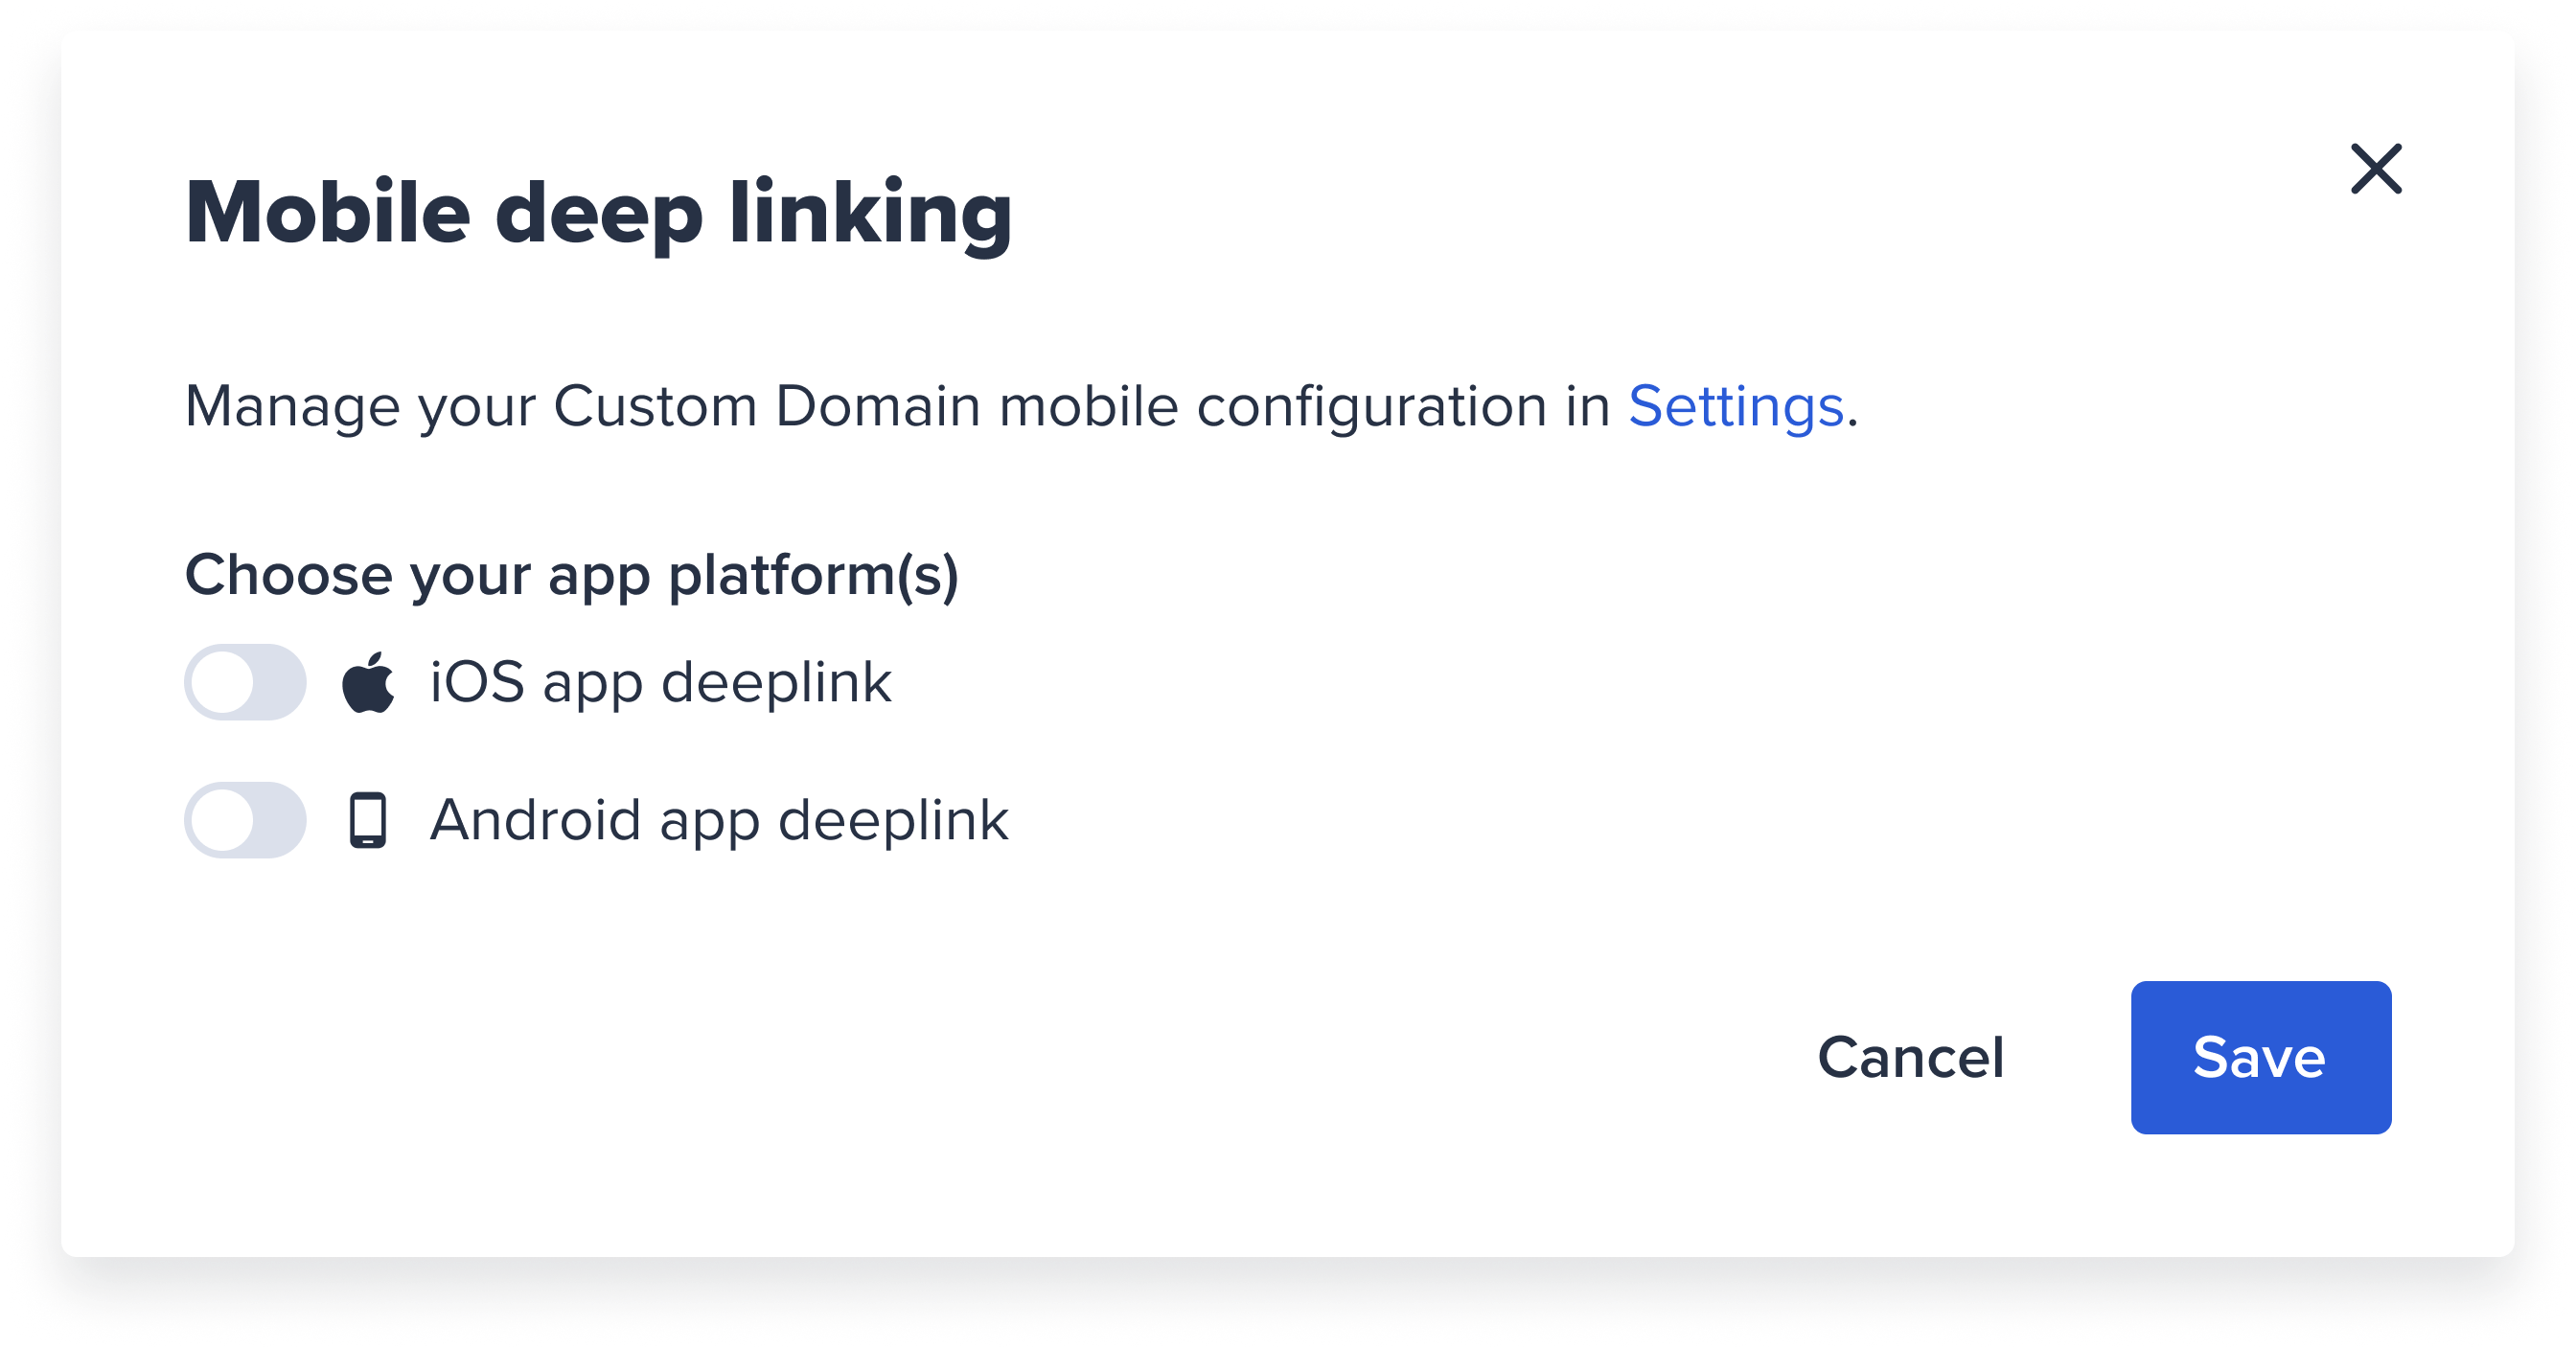Click the X icon to dismiss the dialog
The width and height of the screenshot is (2576, 1349).
click(2378, 170)
